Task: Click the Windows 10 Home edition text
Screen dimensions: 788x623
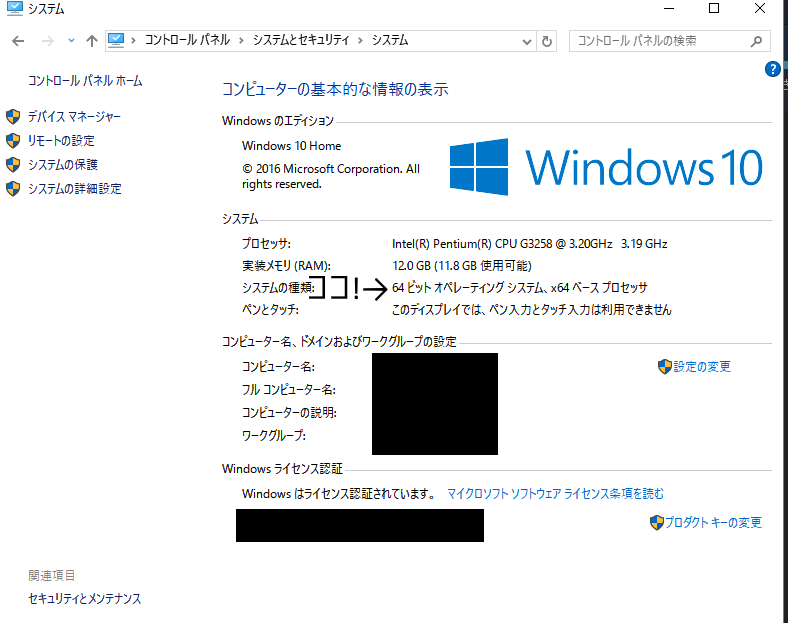Action: coord(291,146)
